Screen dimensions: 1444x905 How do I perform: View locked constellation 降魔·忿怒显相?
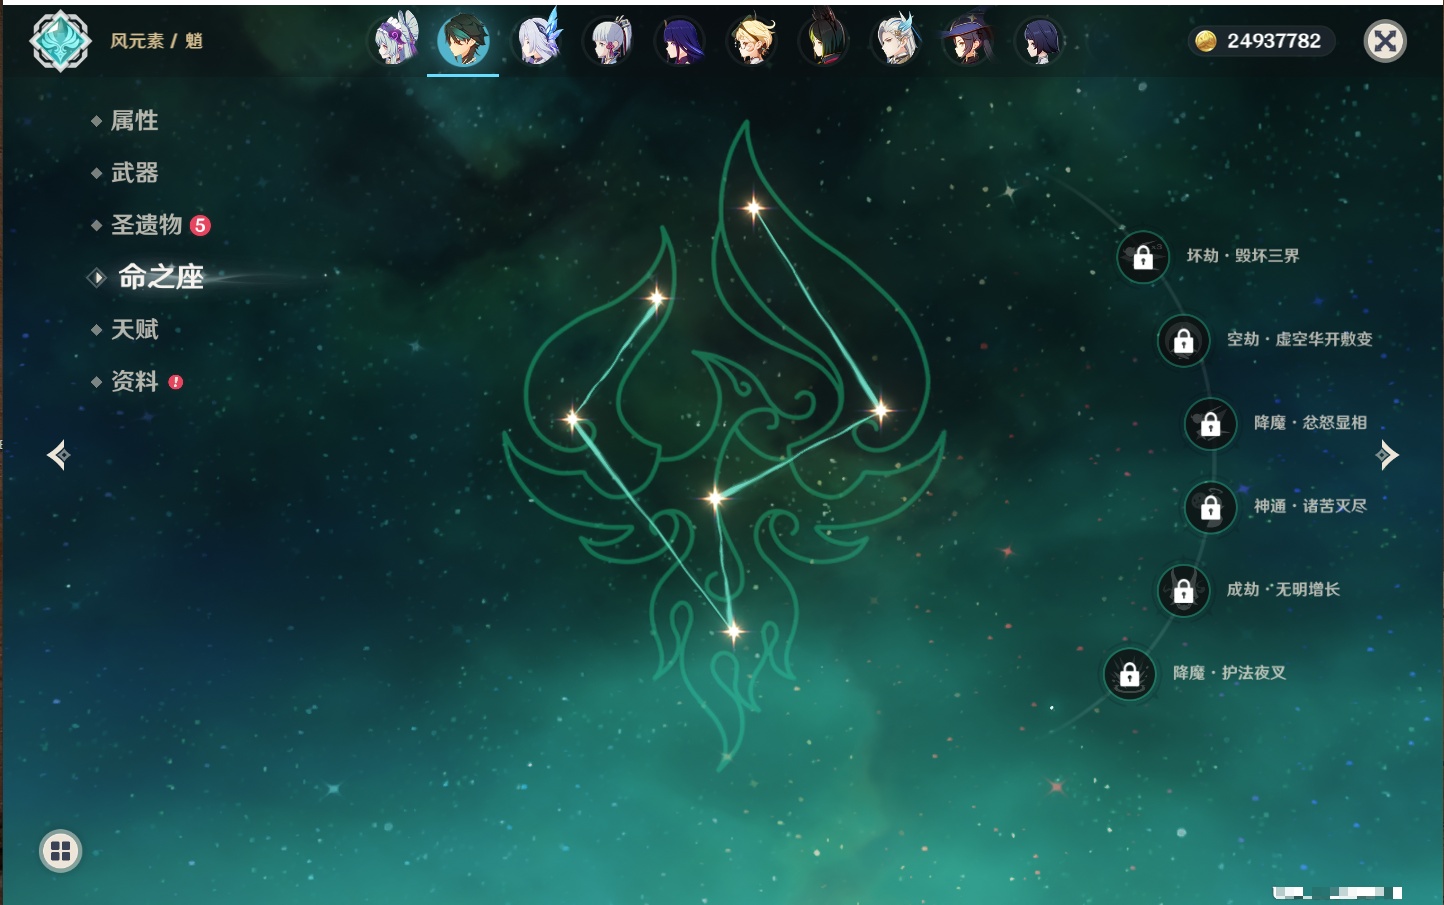coord(1210,423)
